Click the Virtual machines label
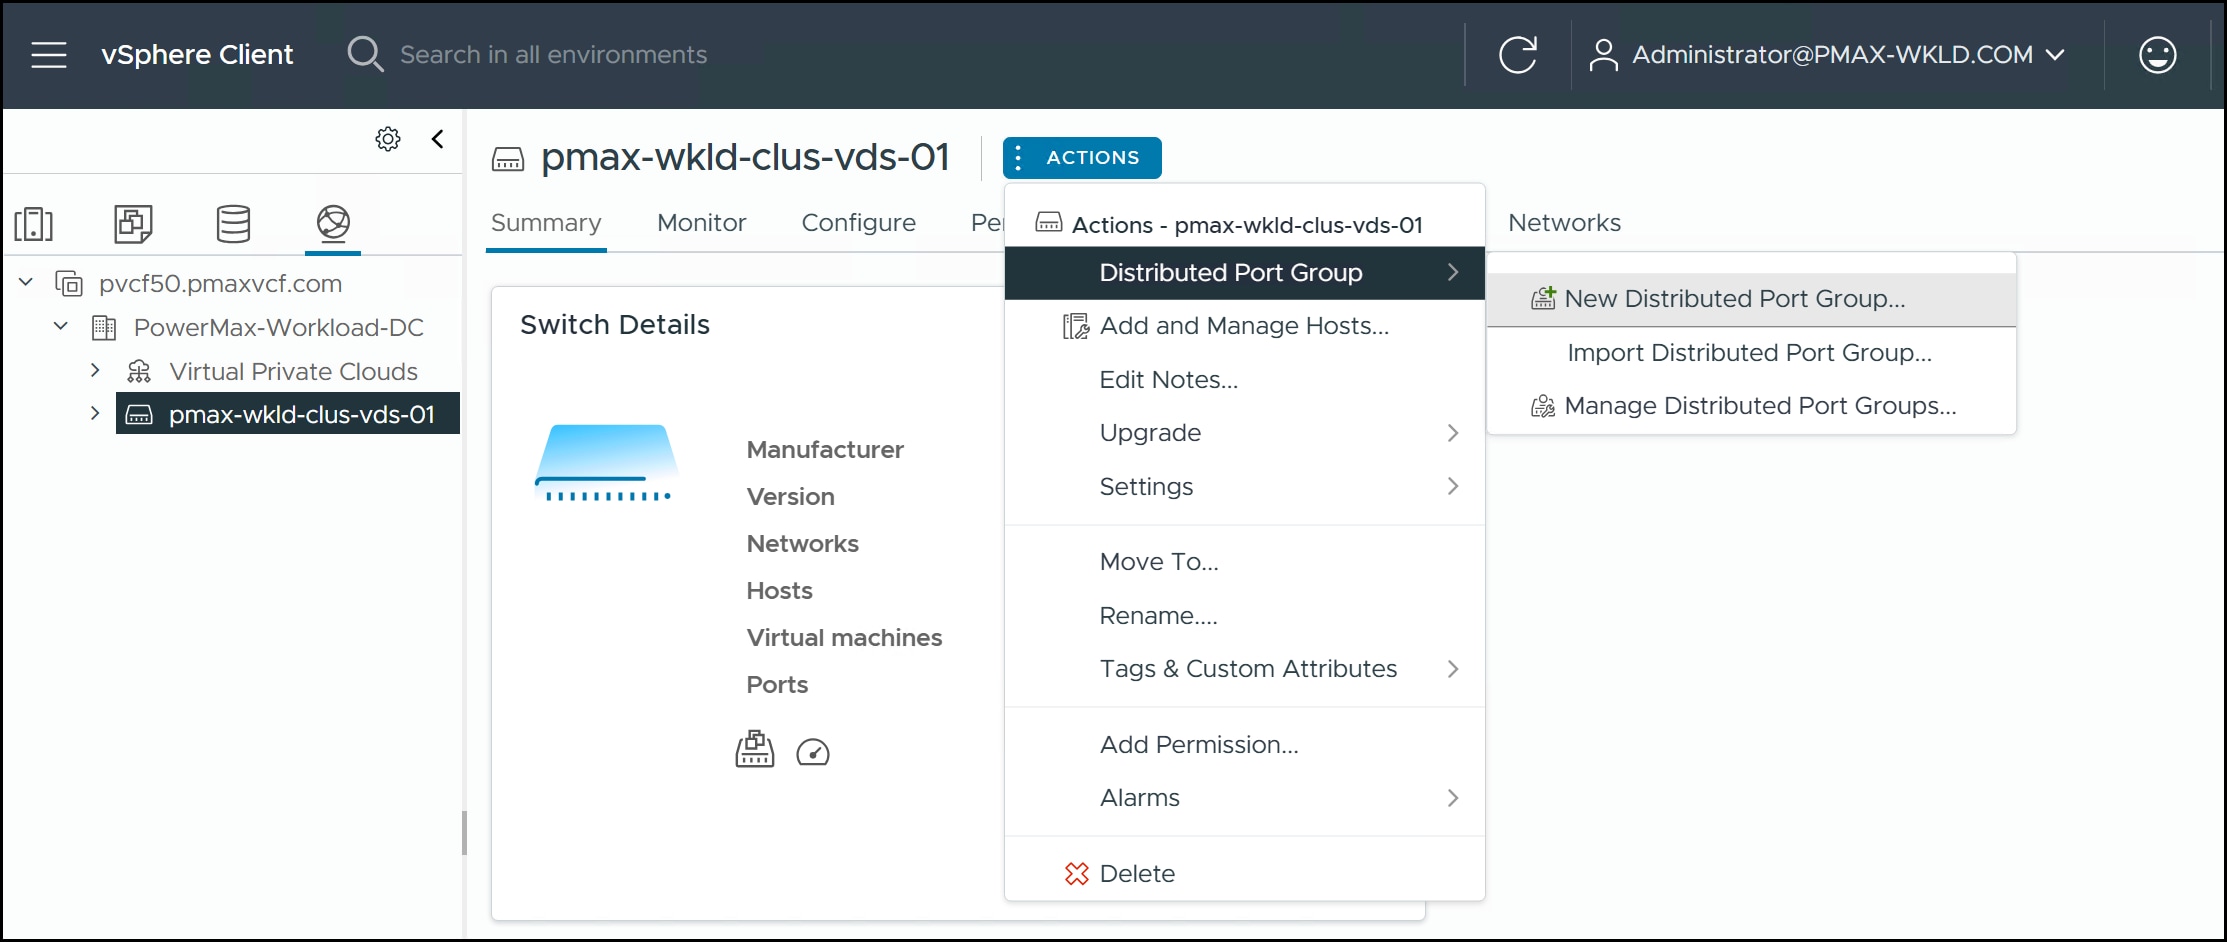The height and width of the screenshot is (942, 2227). 844,638
